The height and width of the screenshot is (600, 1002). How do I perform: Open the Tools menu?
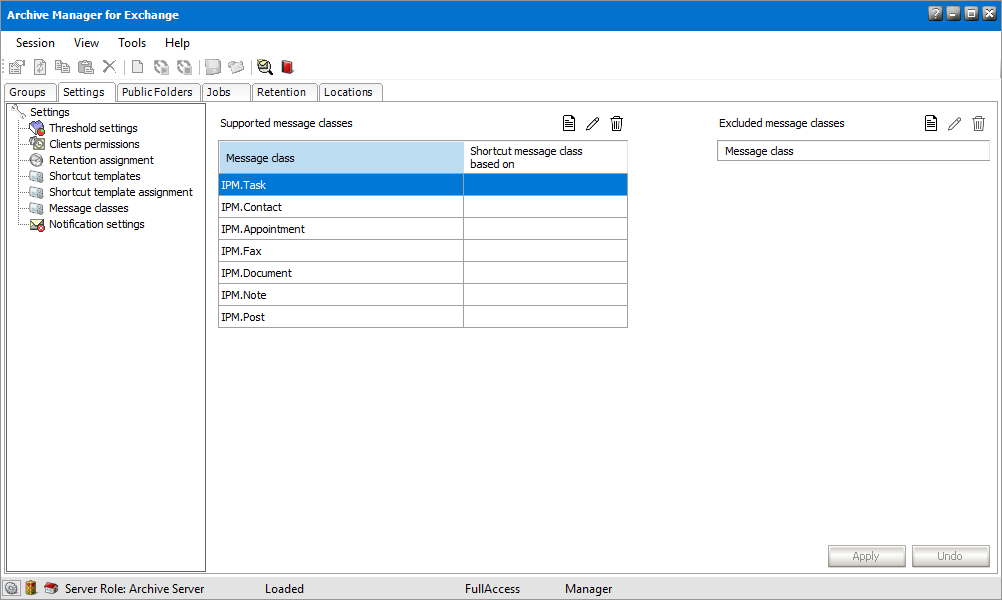tap(132, 43)
